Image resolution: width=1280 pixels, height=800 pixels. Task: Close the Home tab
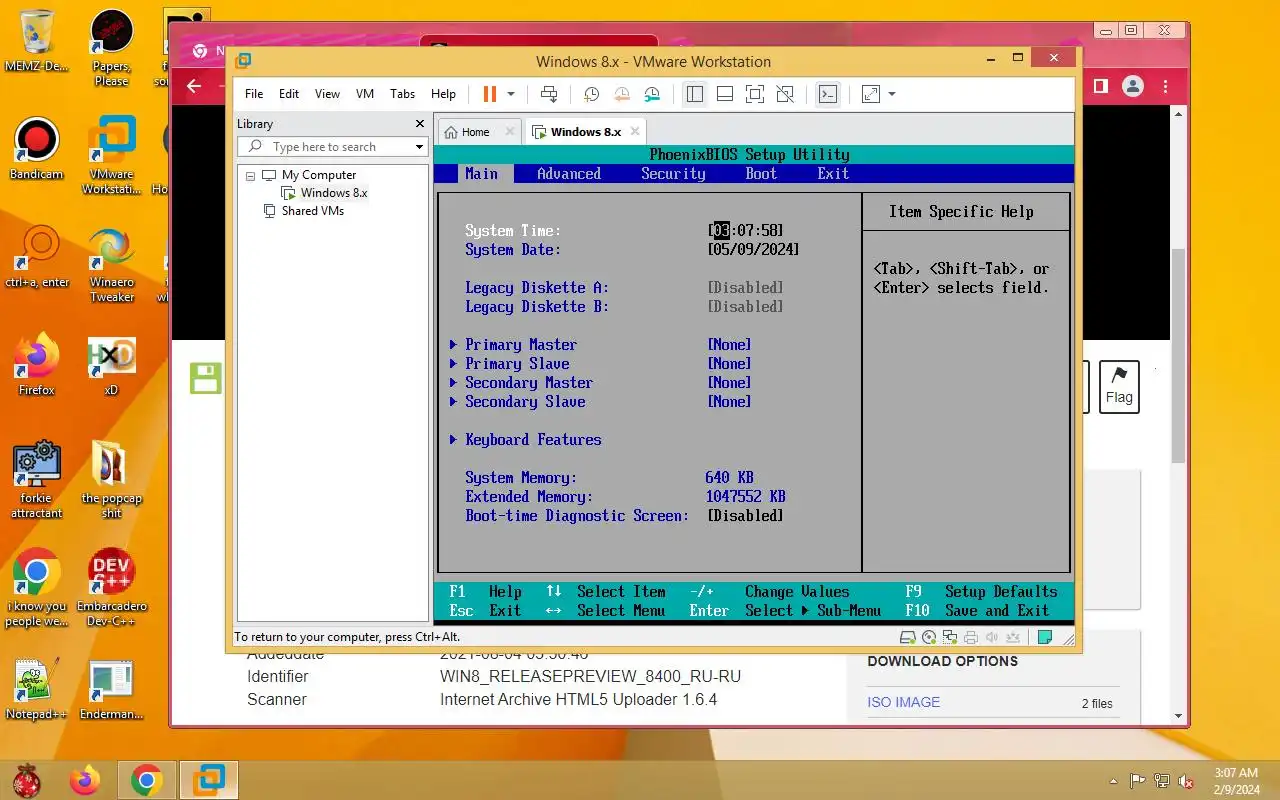point(509,131)
